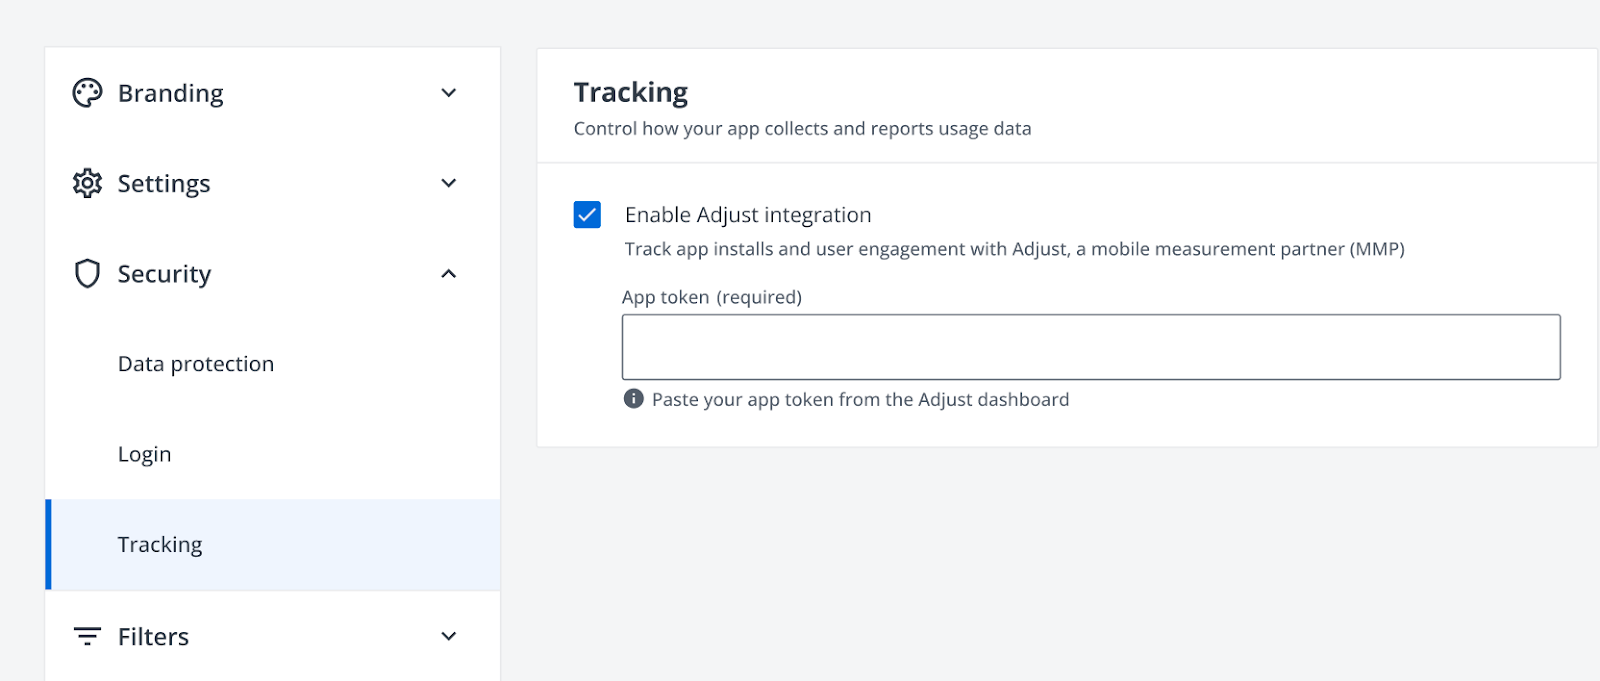The width and height of the screenshot is (1600, 681).
Task: Click the Security menu label
Action: (x=164, y=273)
